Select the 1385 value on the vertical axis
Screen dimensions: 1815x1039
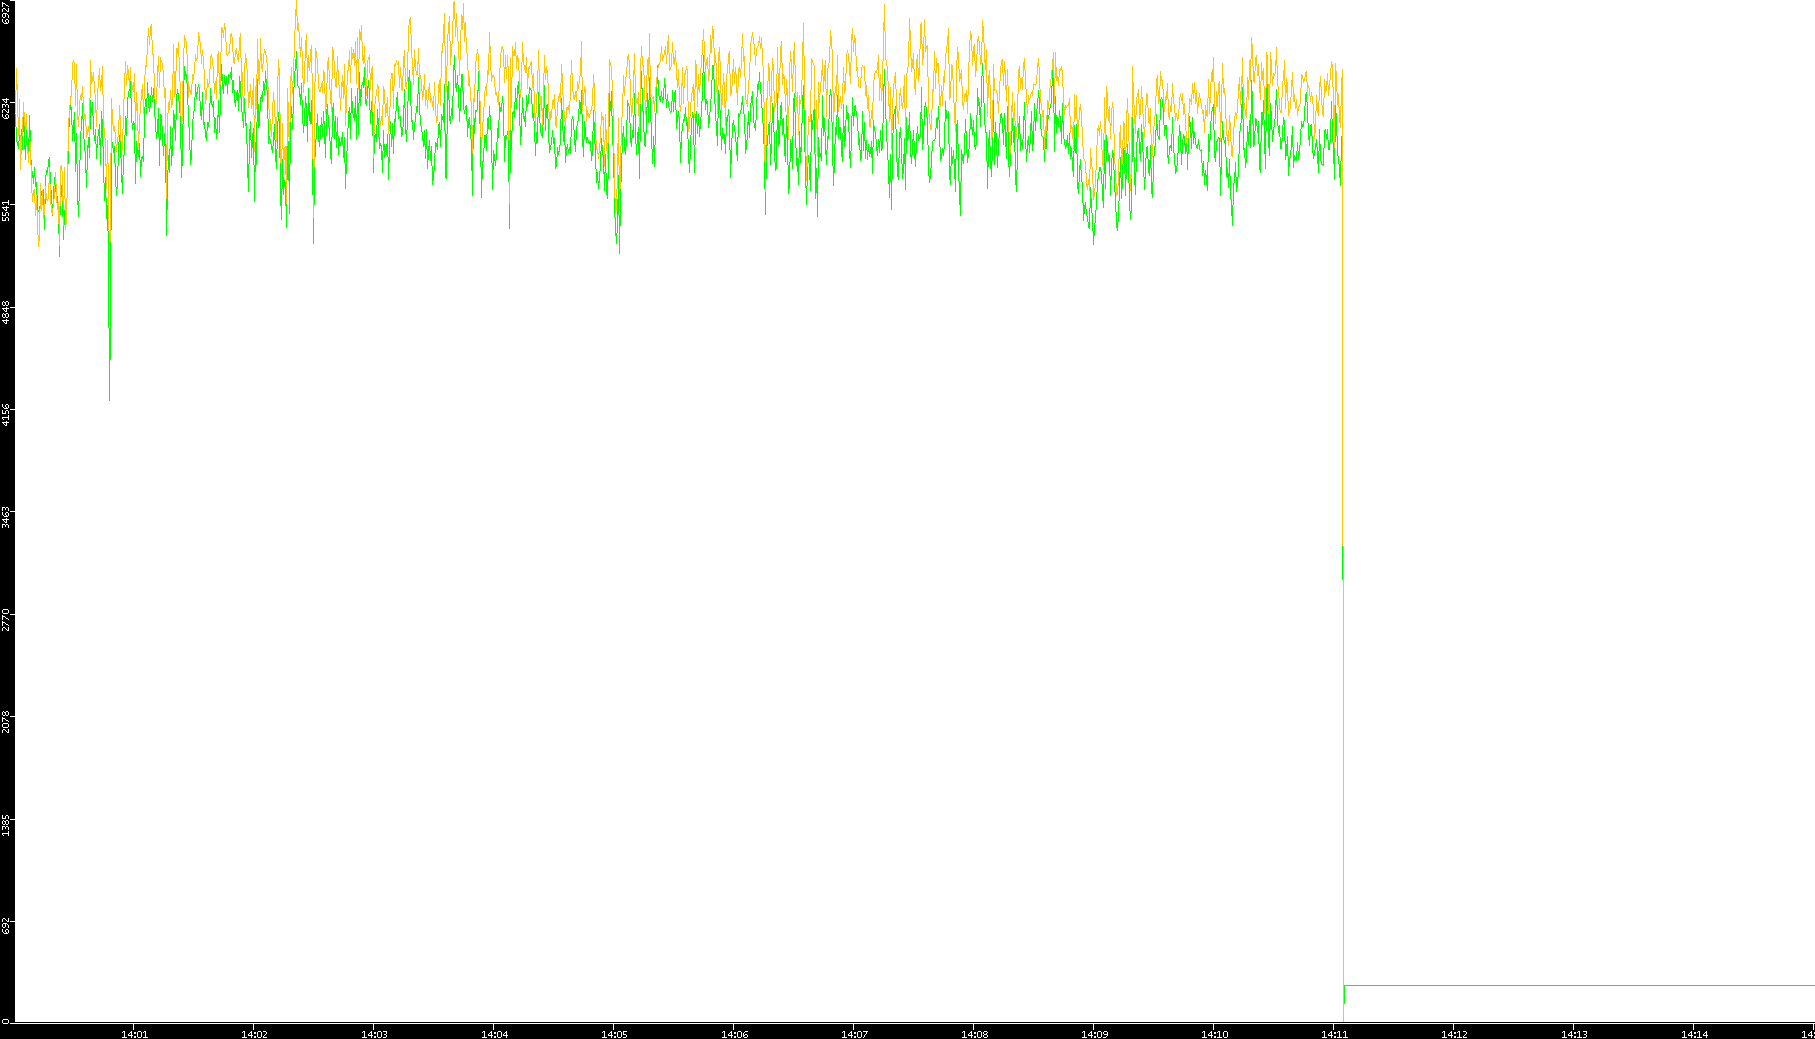(x=6, y=825)
